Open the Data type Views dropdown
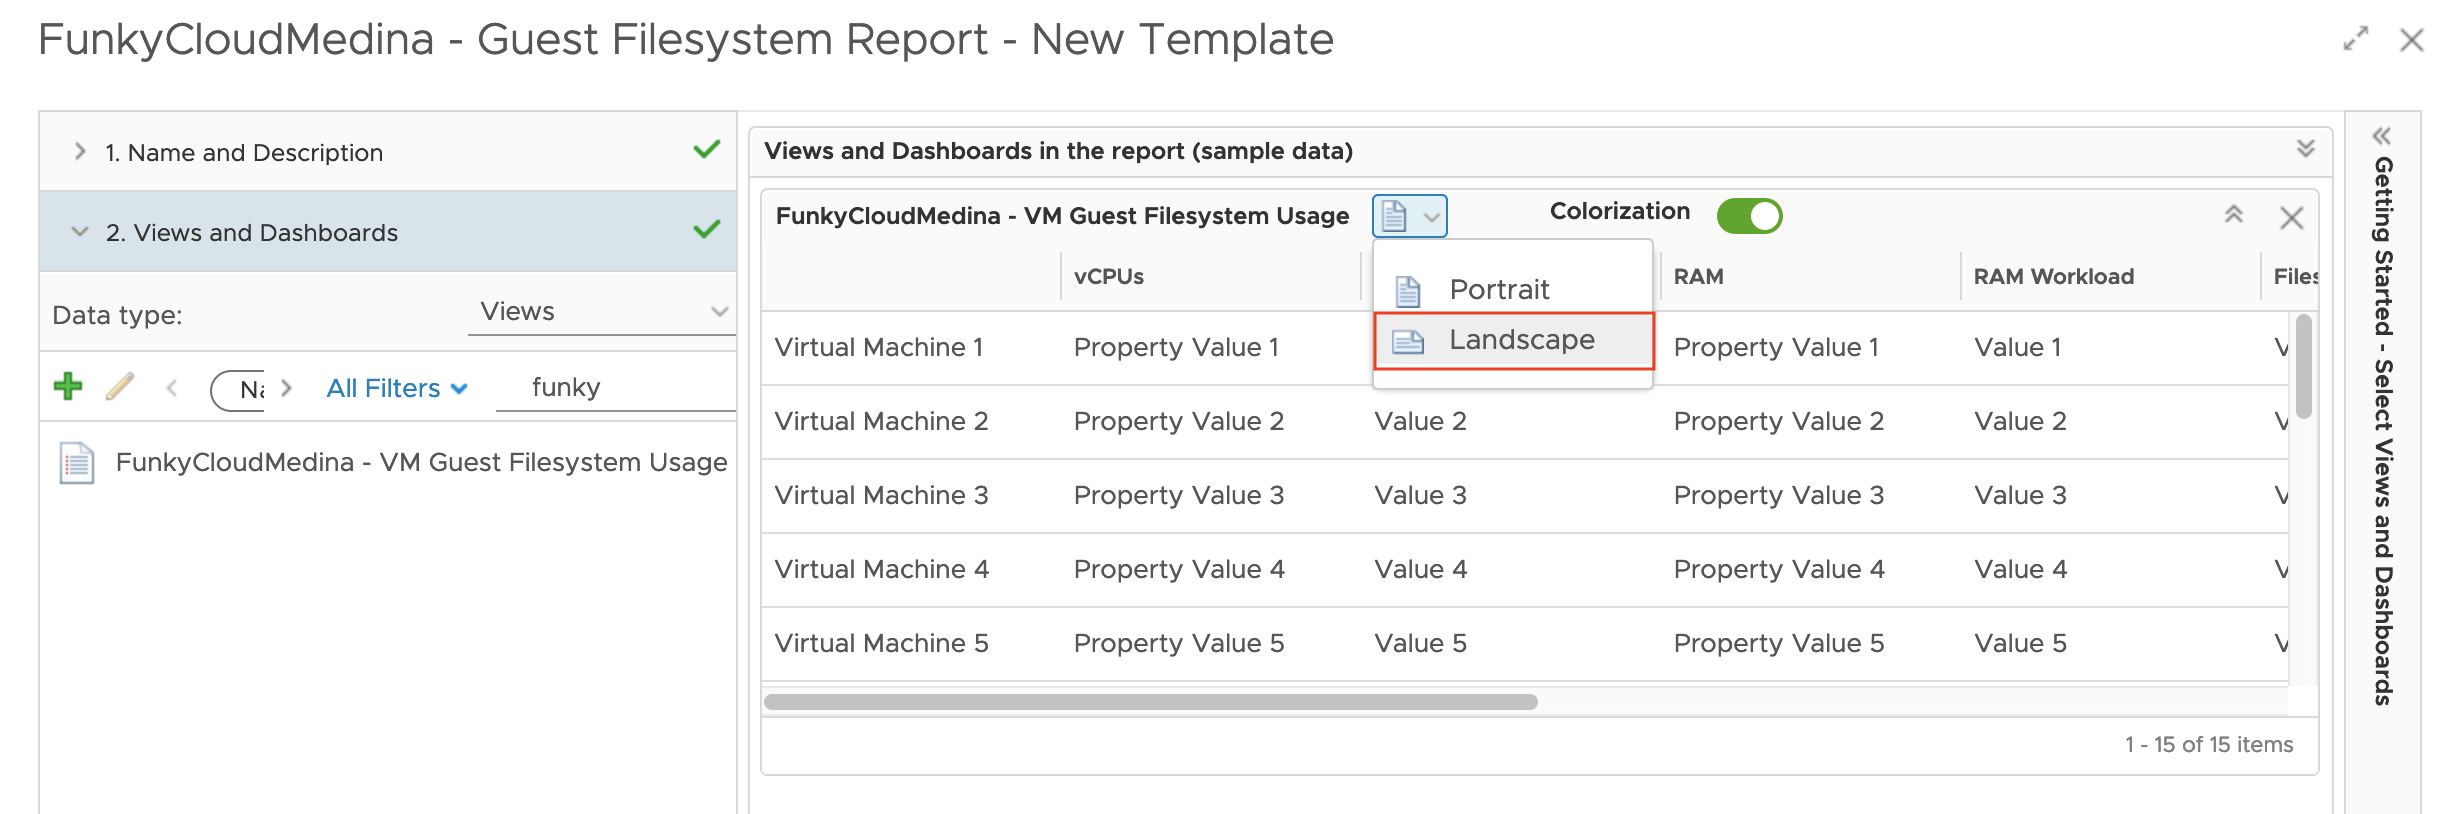The height and width of the screenshot is (814, 2438). [x=602, y=312]
